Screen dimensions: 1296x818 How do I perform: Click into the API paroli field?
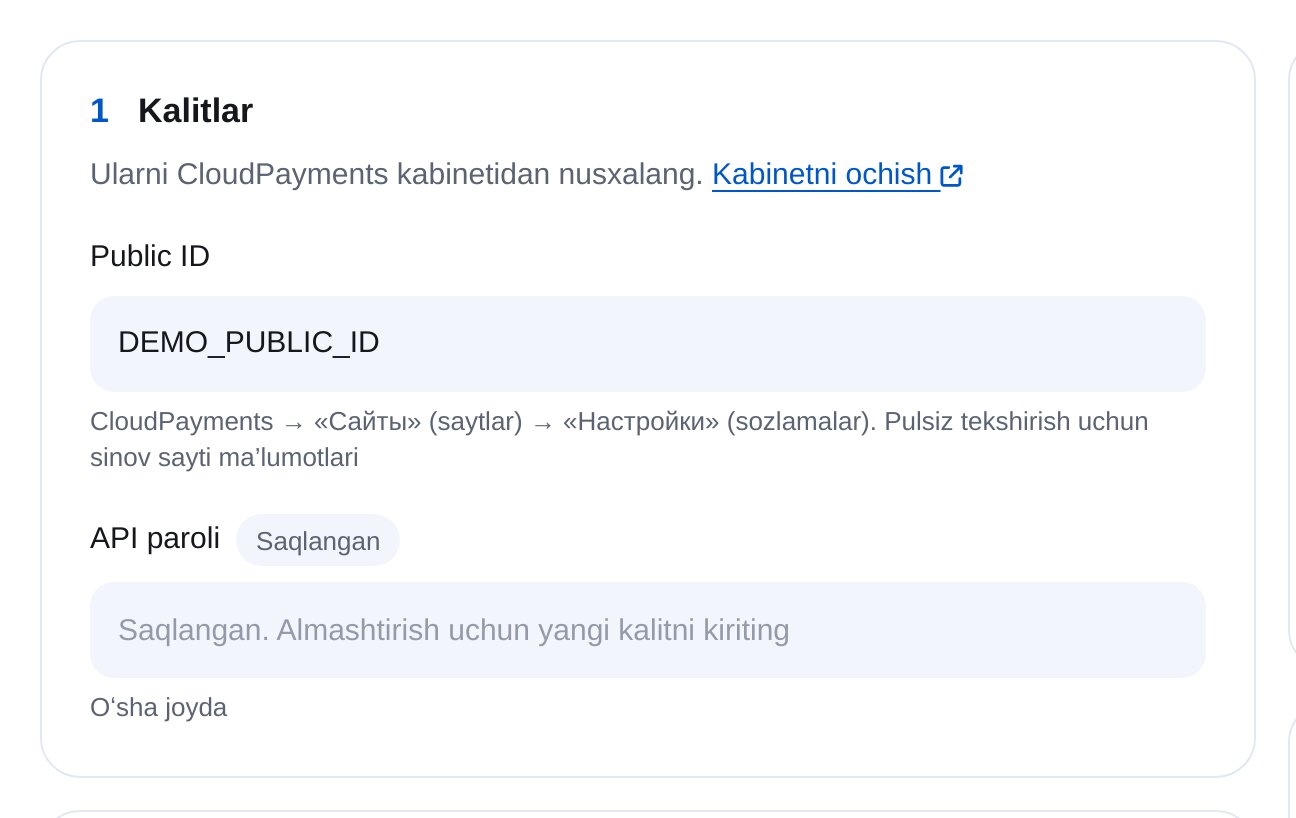point(648,630)
